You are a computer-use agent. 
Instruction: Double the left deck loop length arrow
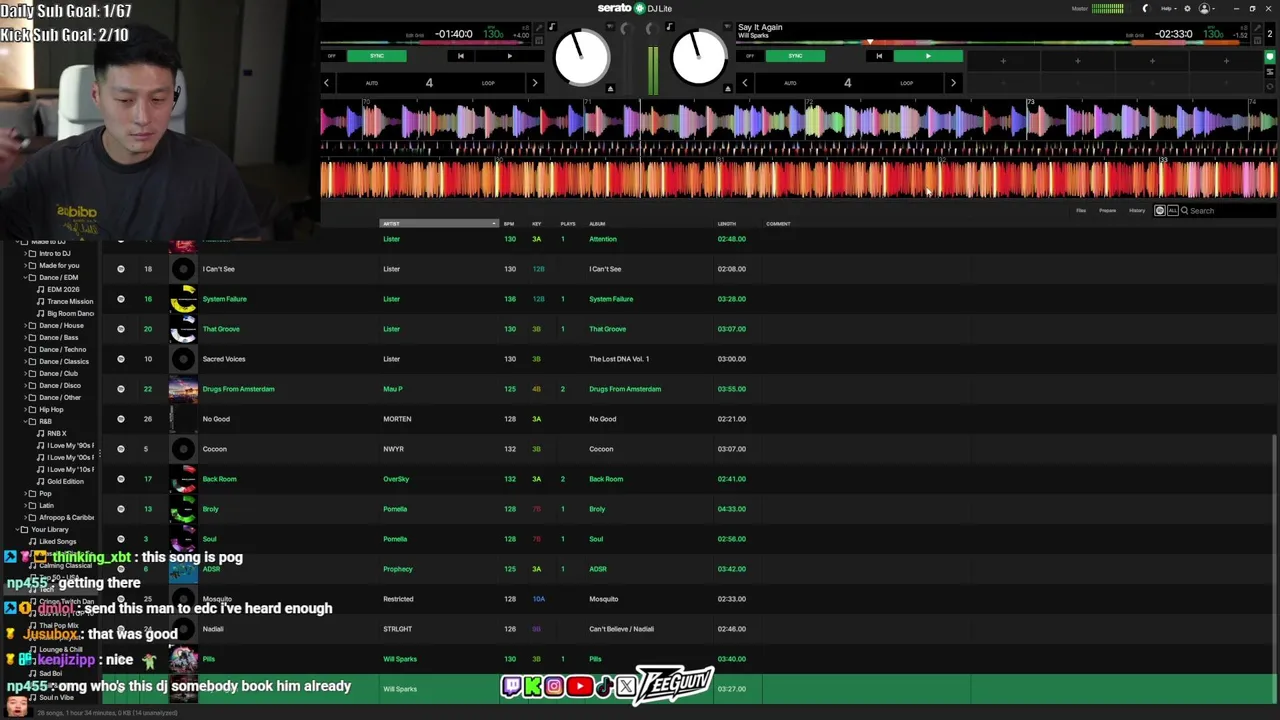pyautogui.click(x=535, y=83)
